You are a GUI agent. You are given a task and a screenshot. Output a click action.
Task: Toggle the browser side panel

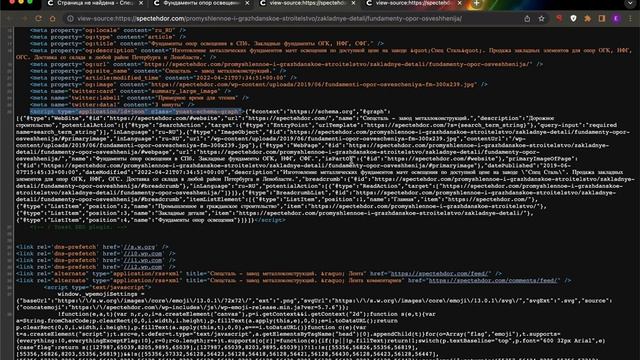point(602,18)
